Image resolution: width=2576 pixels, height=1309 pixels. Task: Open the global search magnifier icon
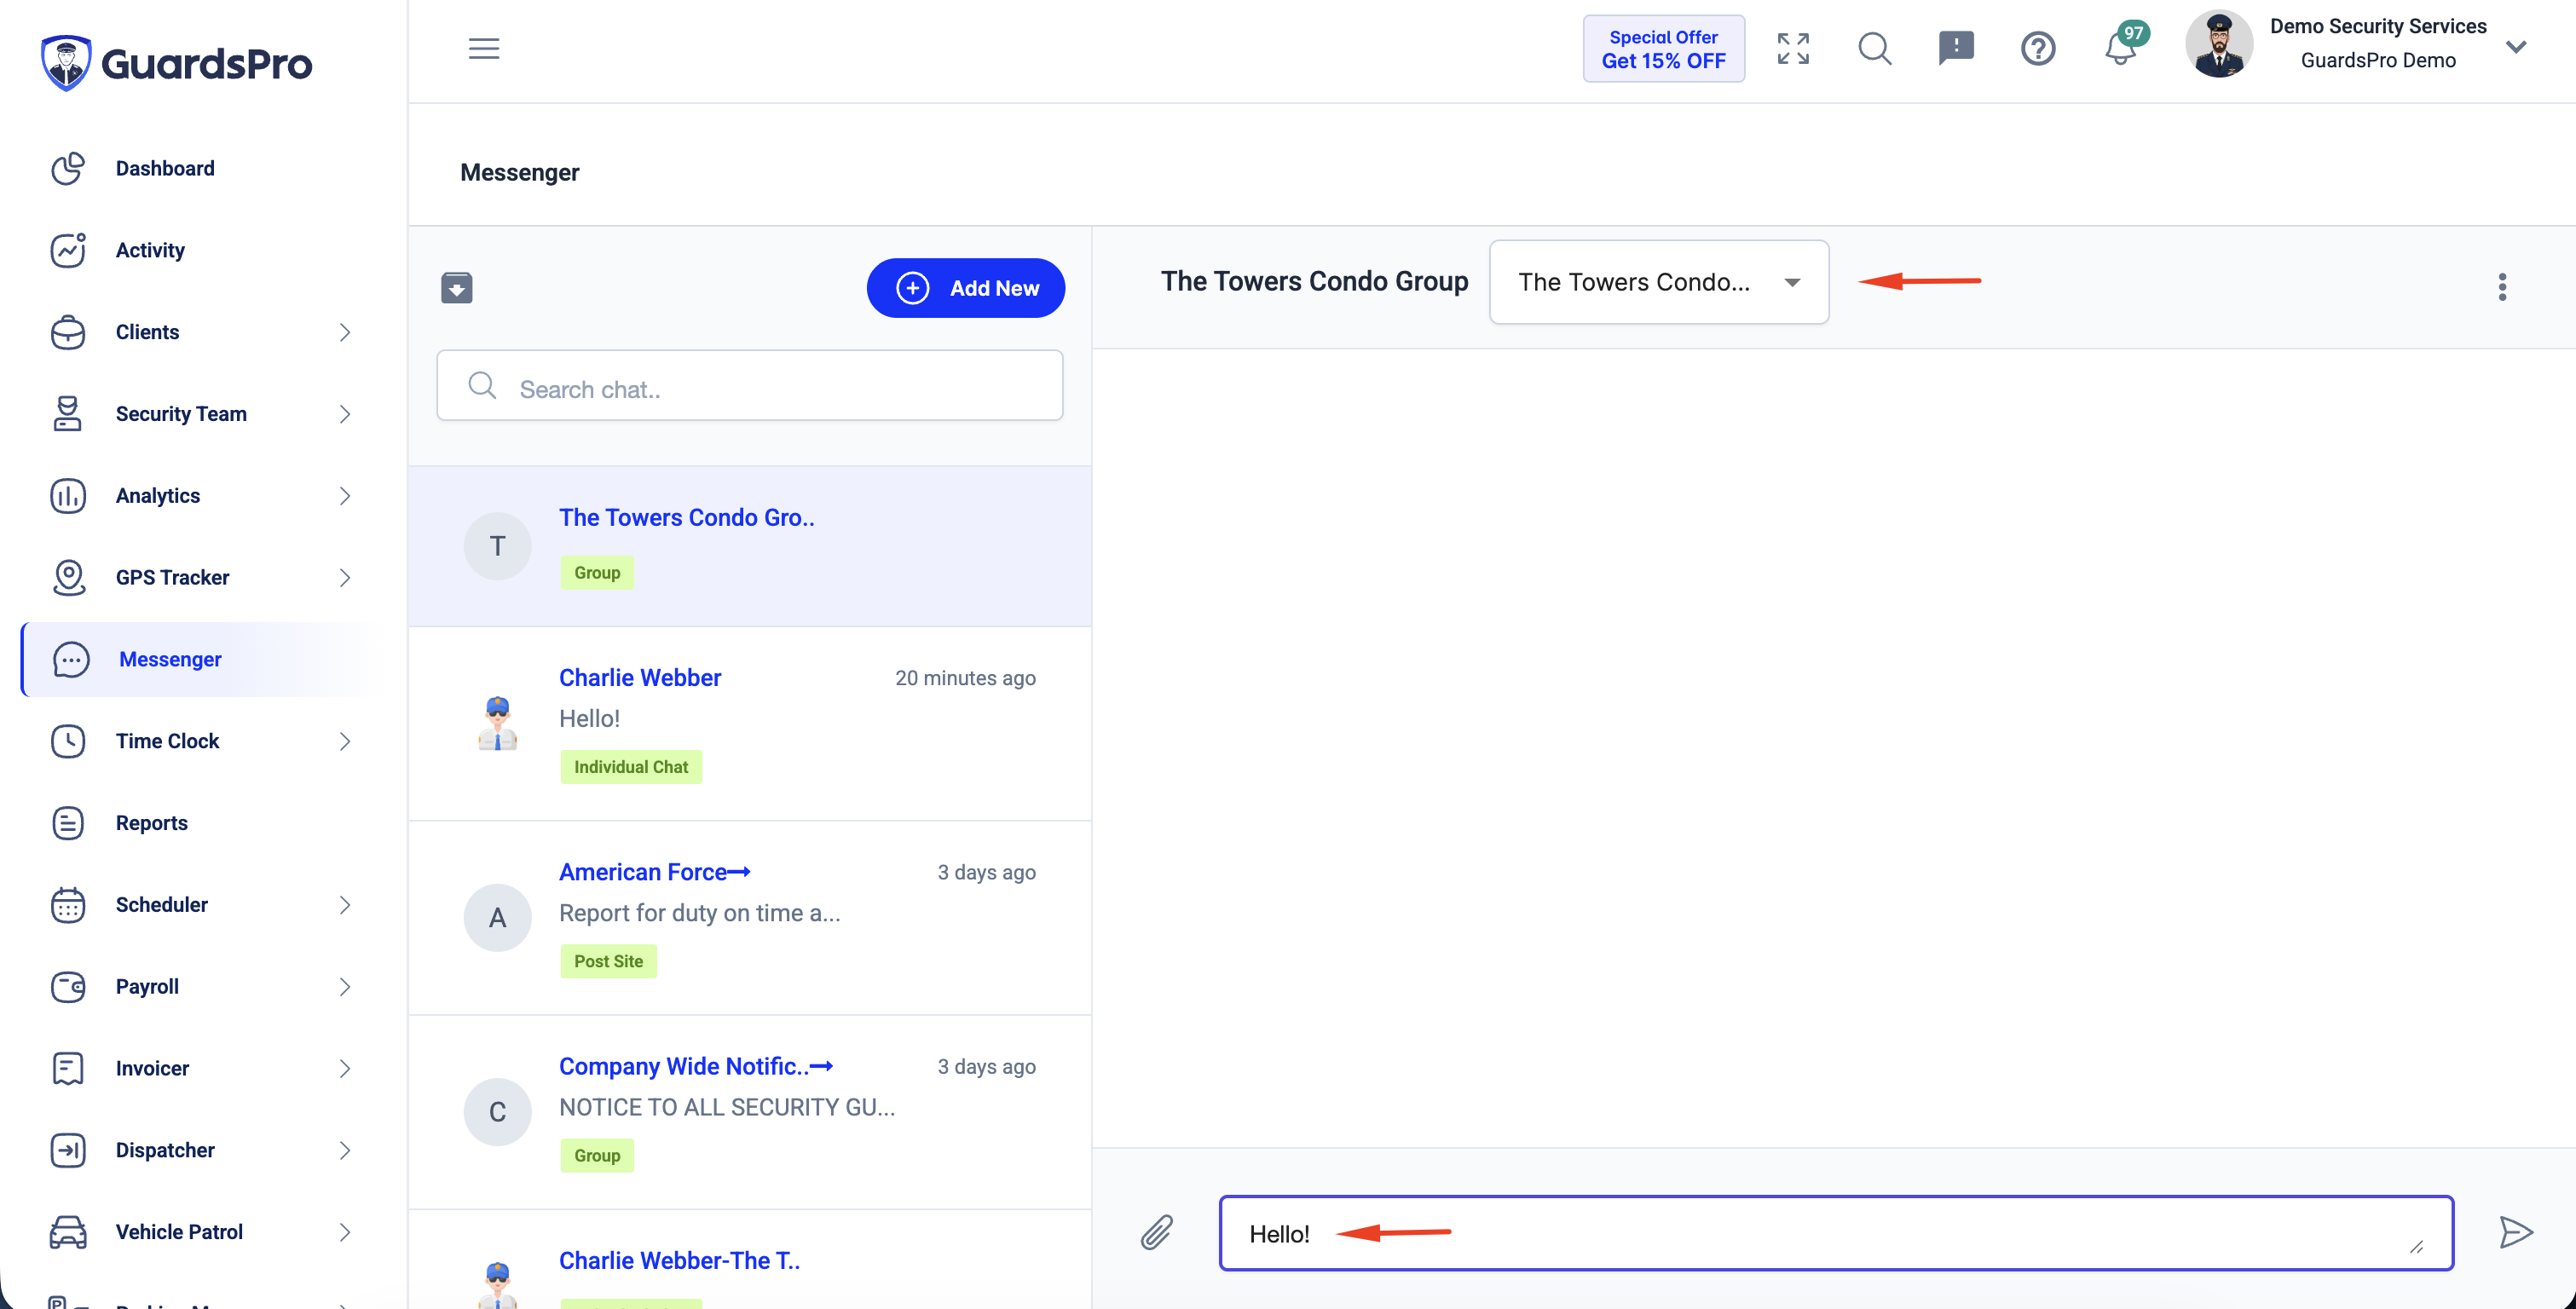pyautogui.click(x=1875, y=48)
